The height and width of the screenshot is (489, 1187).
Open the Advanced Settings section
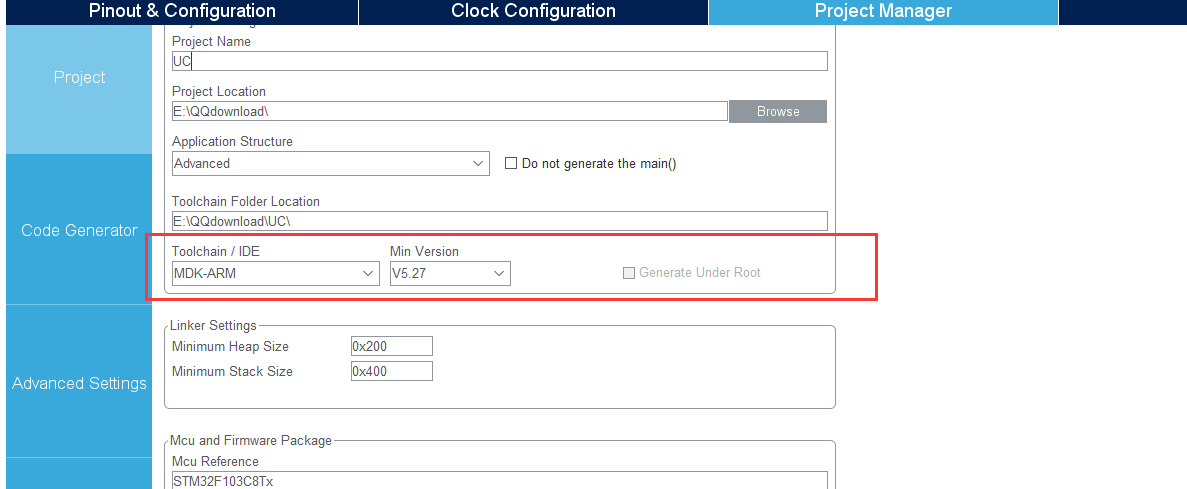point(79,383)
